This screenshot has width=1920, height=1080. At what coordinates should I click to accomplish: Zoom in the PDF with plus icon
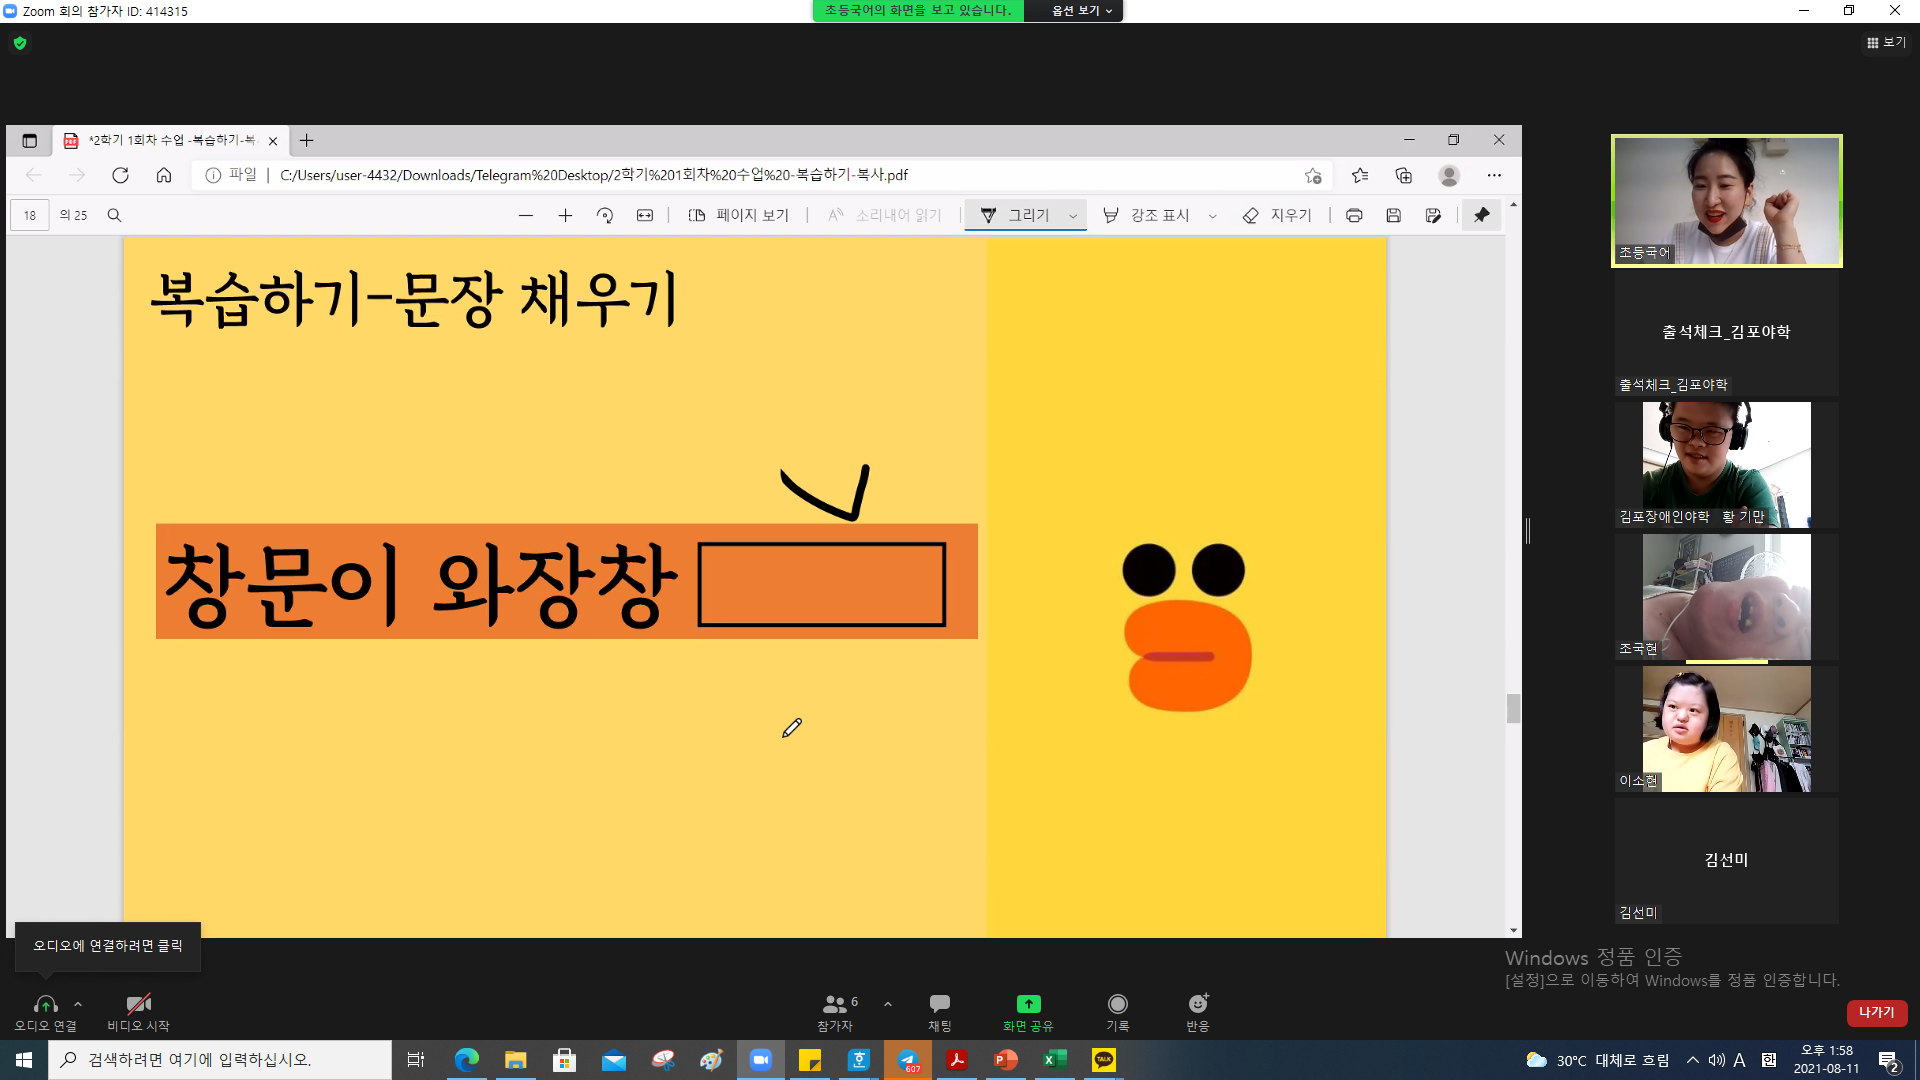(565, 215)
